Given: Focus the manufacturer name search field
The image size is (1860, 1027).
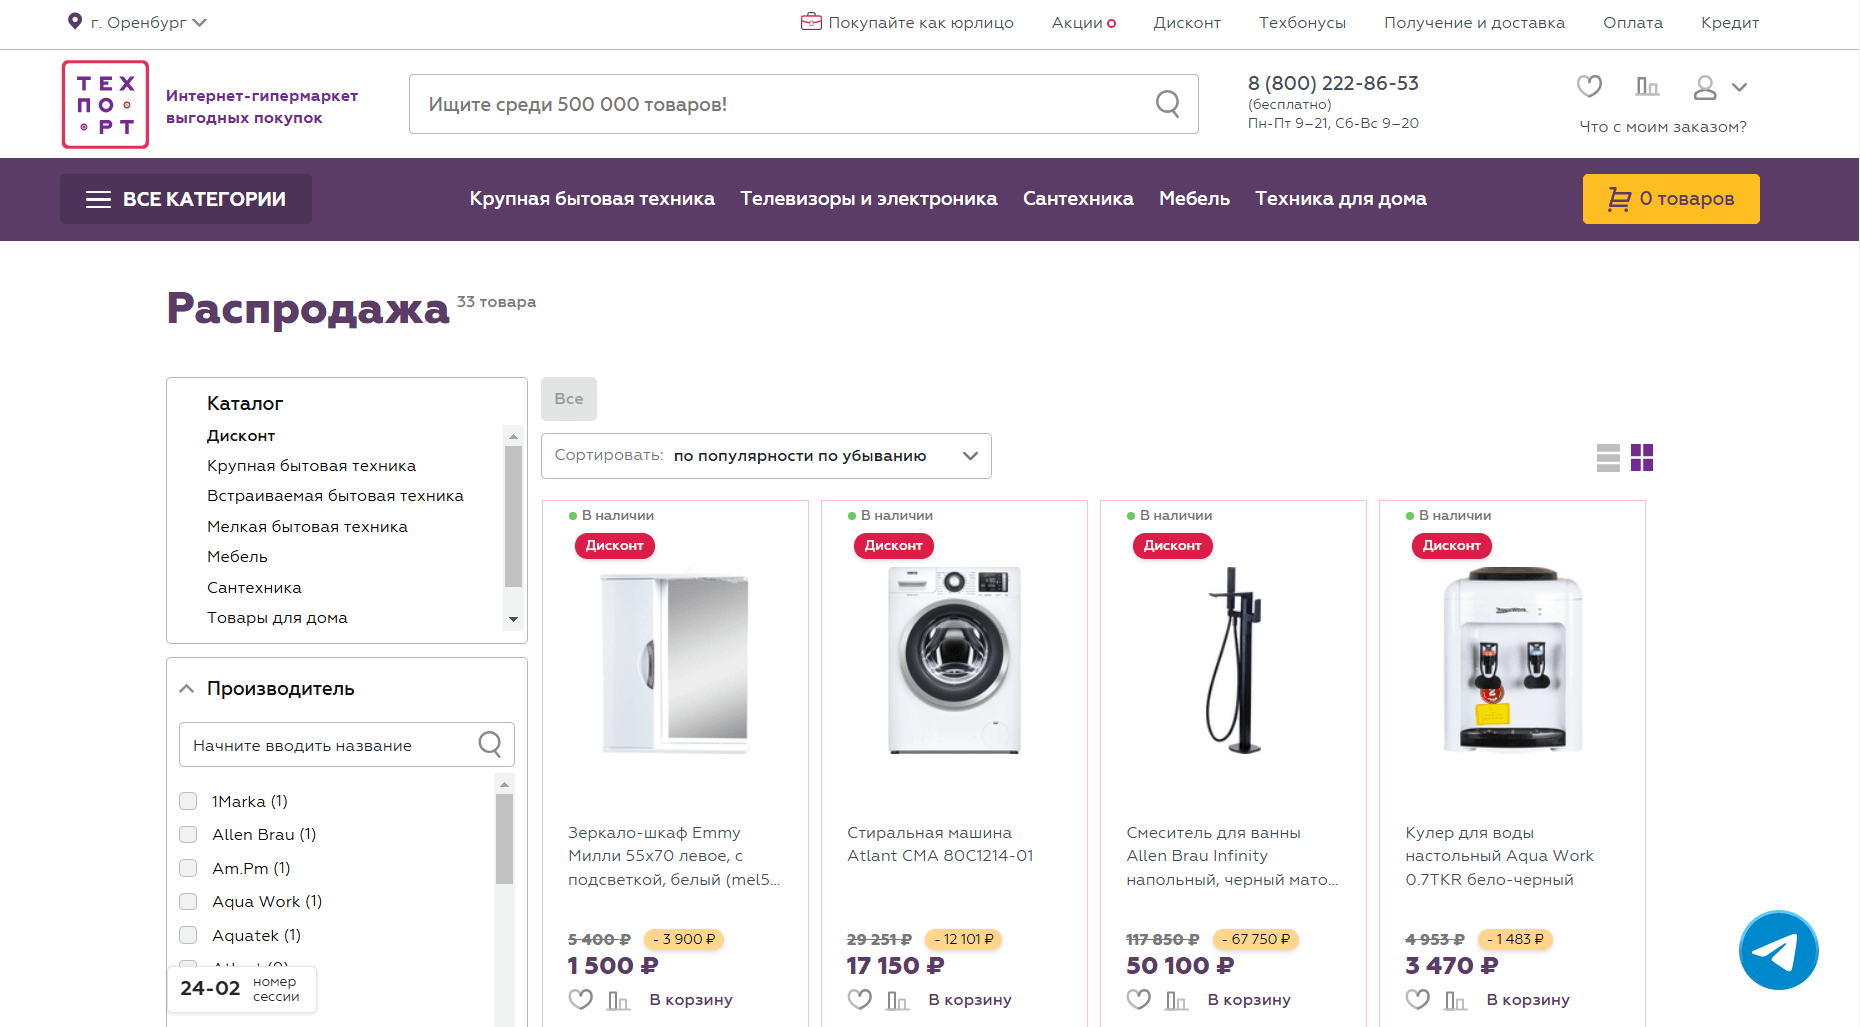Looking at the screenshot, I should click(330, 745).
